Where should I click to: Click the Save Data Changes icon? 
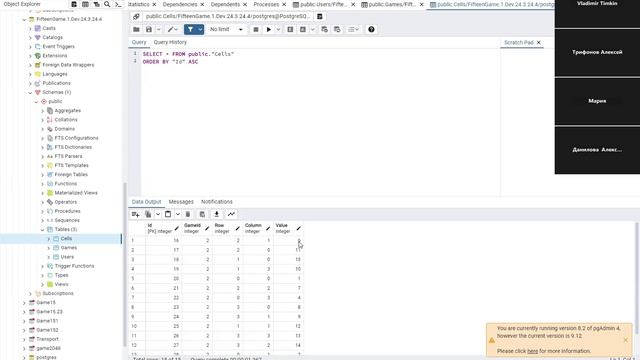click(202, 214)
